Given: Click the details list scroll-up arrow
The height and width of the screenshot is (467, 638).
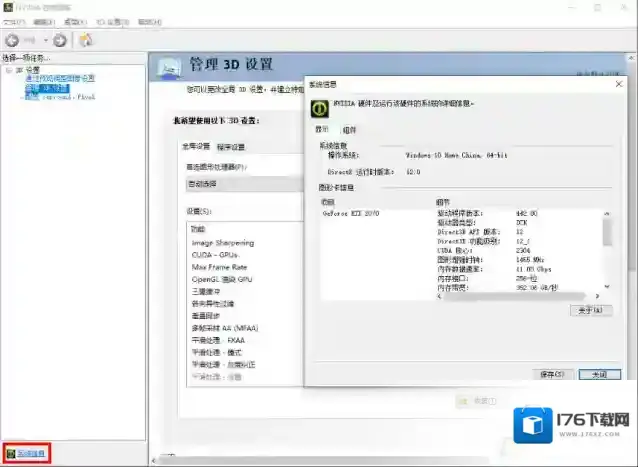Looking at the screenshot, I should pyautogui.click(x=607, y=214).
